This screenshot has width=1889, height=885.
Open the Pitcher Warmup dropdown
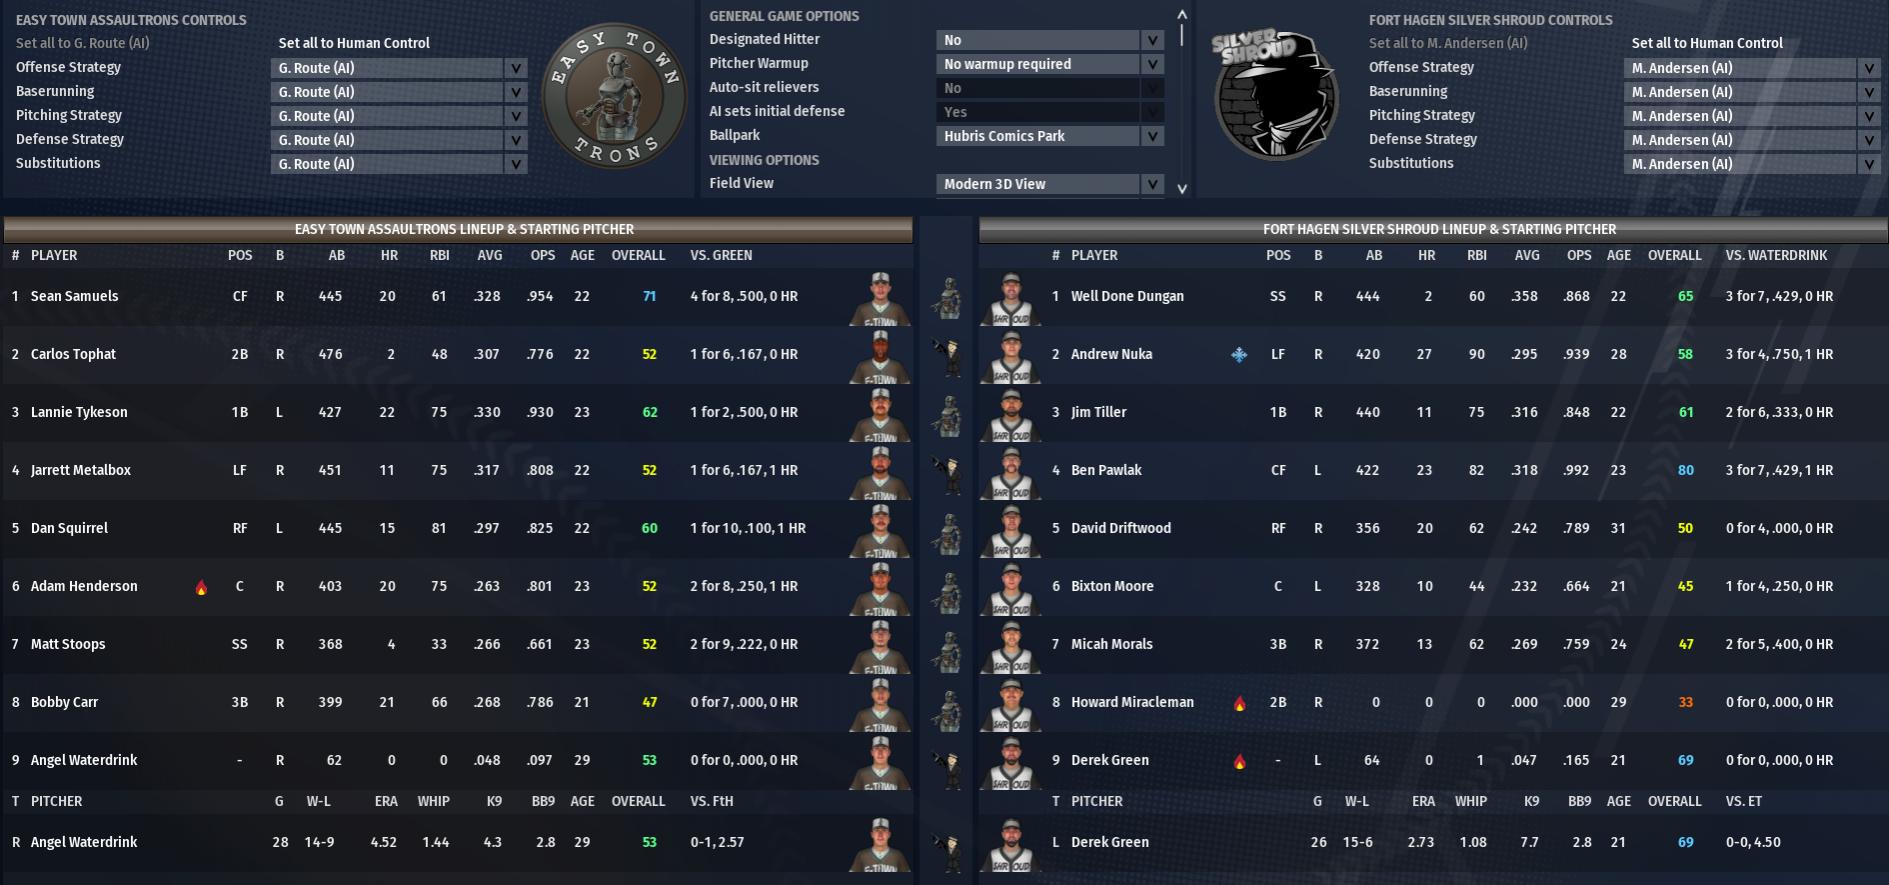coord(1050,64)
